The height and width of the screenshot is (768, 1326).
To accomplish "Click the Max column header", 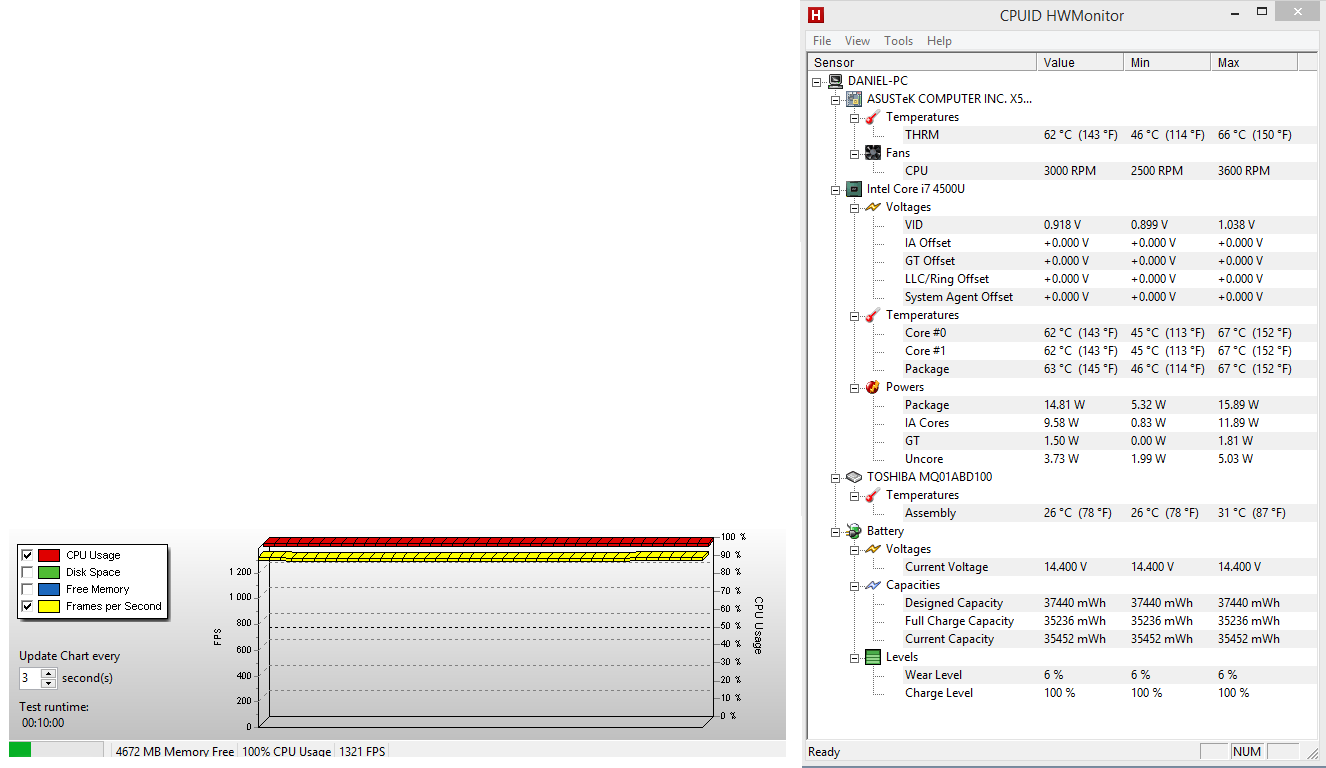I will pos(1254,62).
